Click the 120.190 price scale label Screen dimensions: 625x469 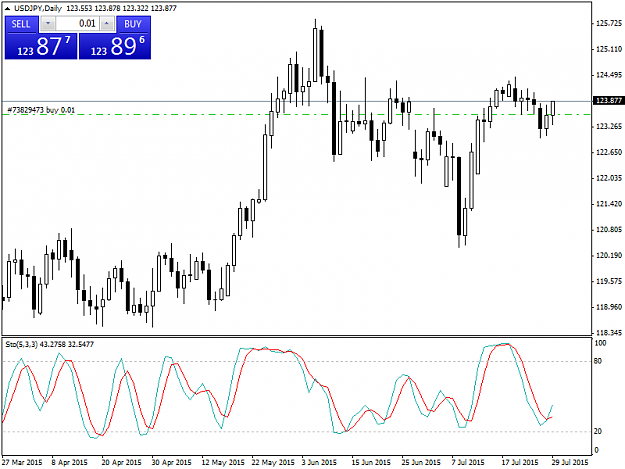[x=609, y=255]
